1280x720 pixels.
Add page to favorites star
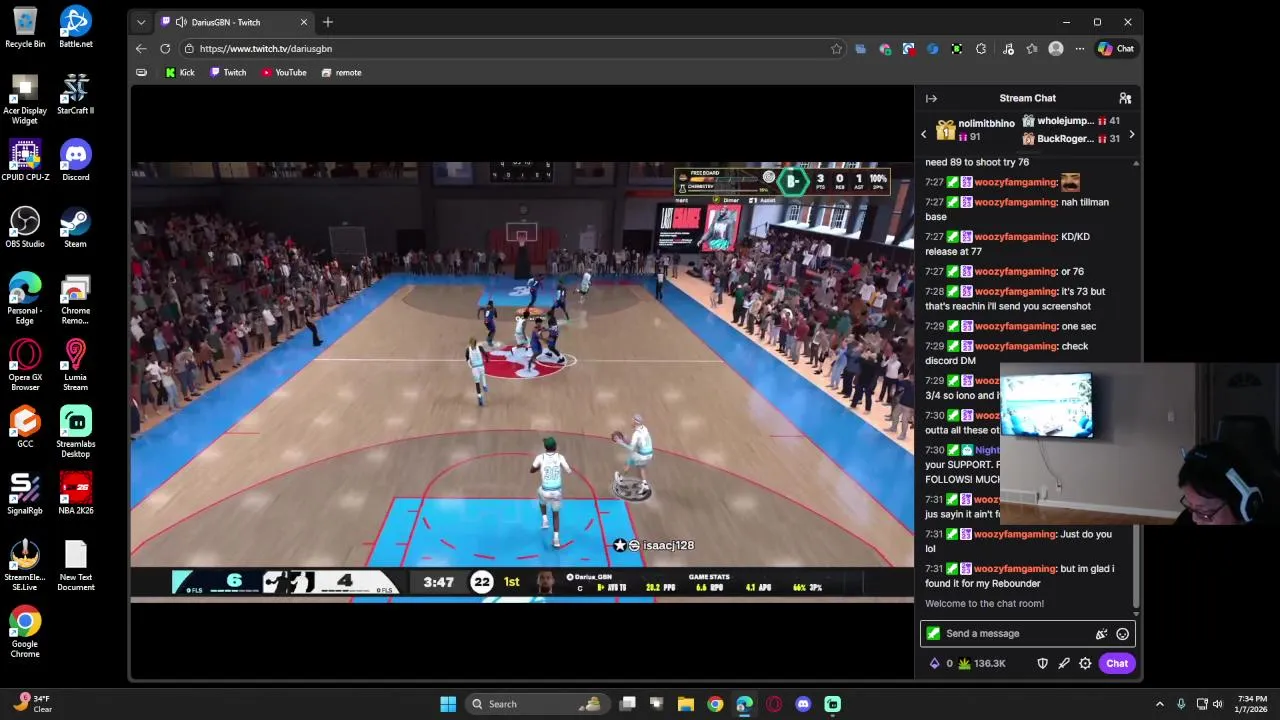point(836,48)
